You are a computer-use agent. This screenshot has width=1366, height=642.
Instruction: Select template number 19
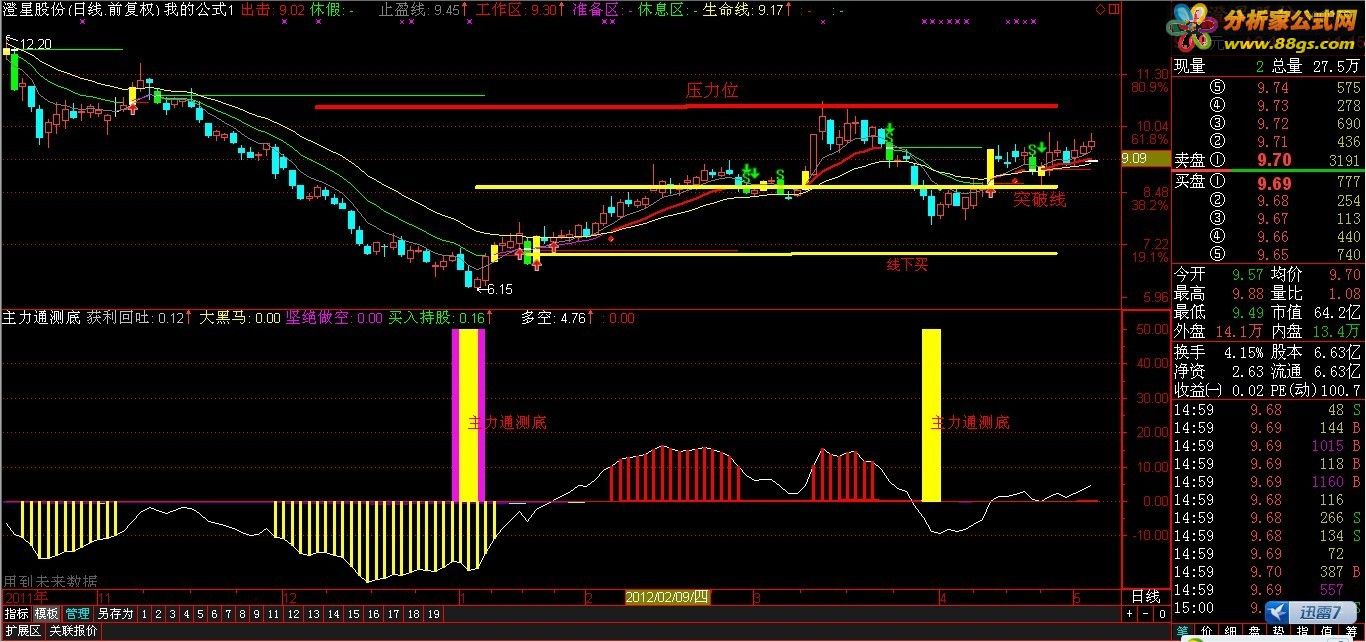(x=433, y=614)
